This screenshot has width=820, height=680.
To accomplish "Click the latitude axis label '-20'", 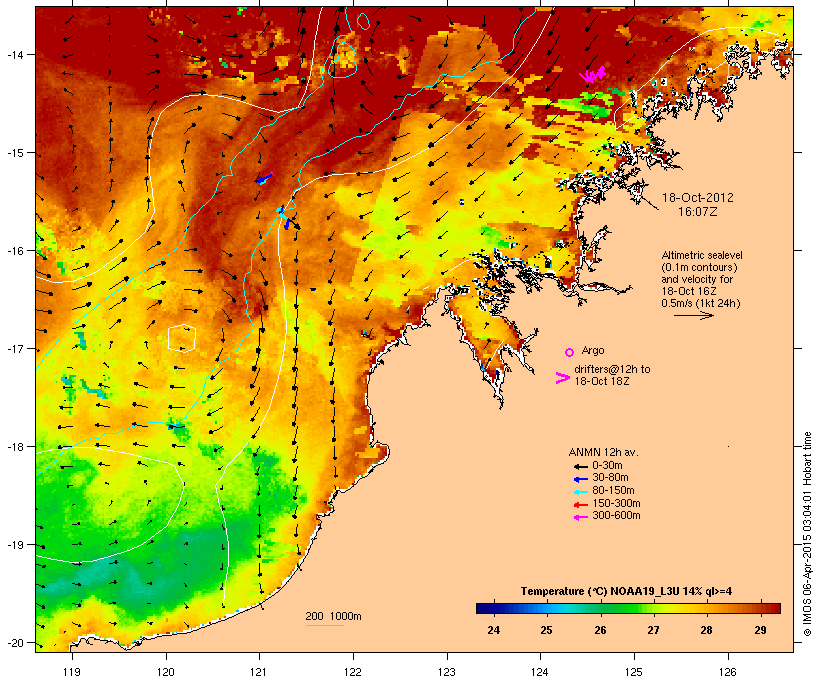I will tap(15, 642).
